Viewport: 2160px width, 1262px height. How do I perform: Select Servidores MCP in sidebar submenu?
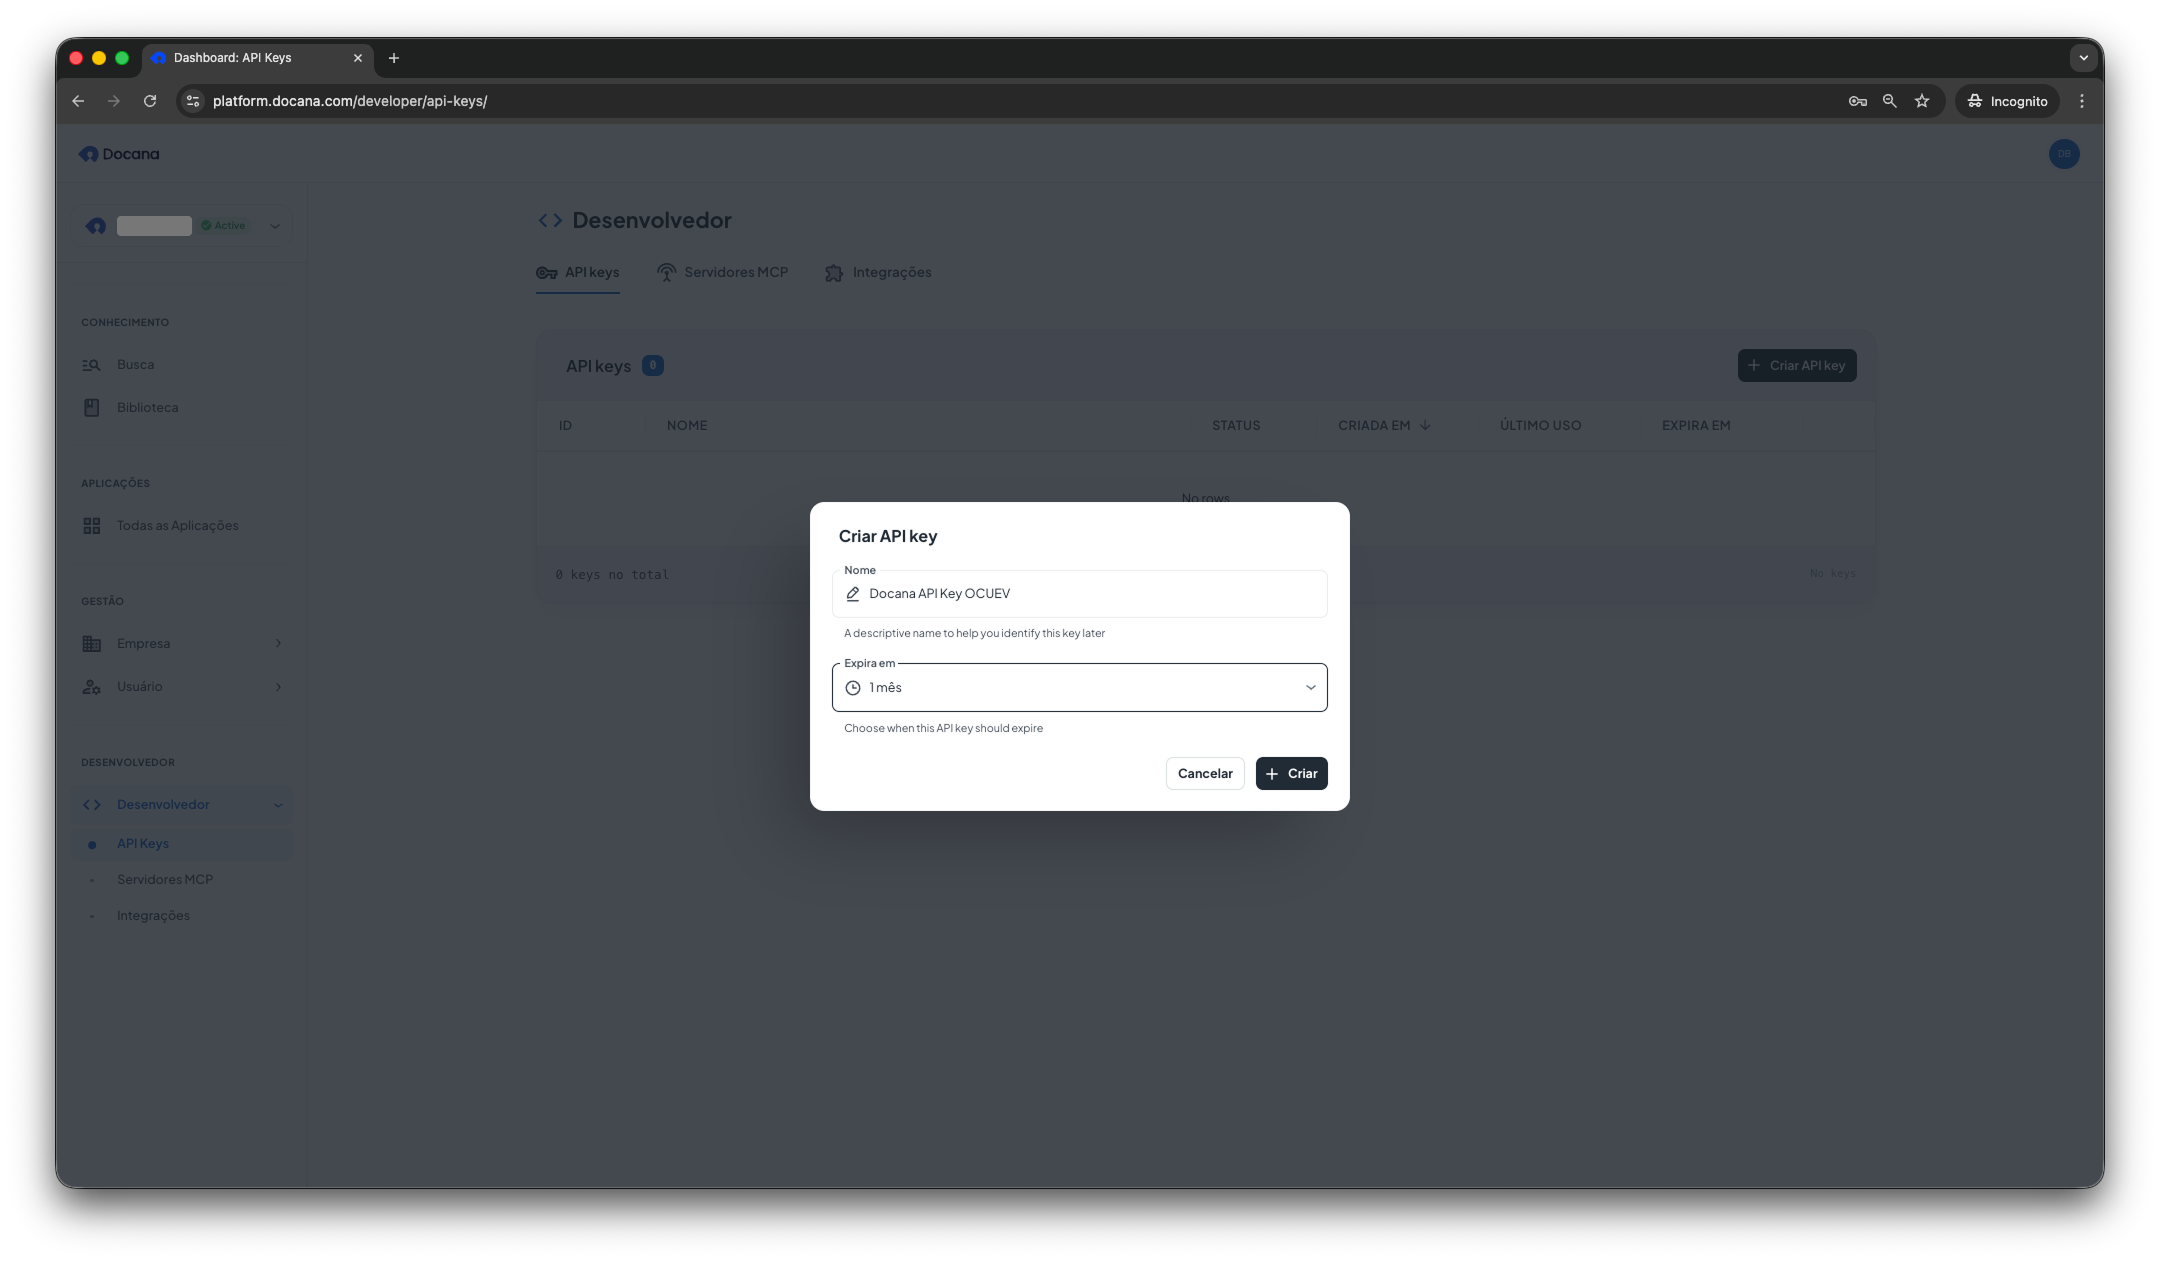(182, 880)
